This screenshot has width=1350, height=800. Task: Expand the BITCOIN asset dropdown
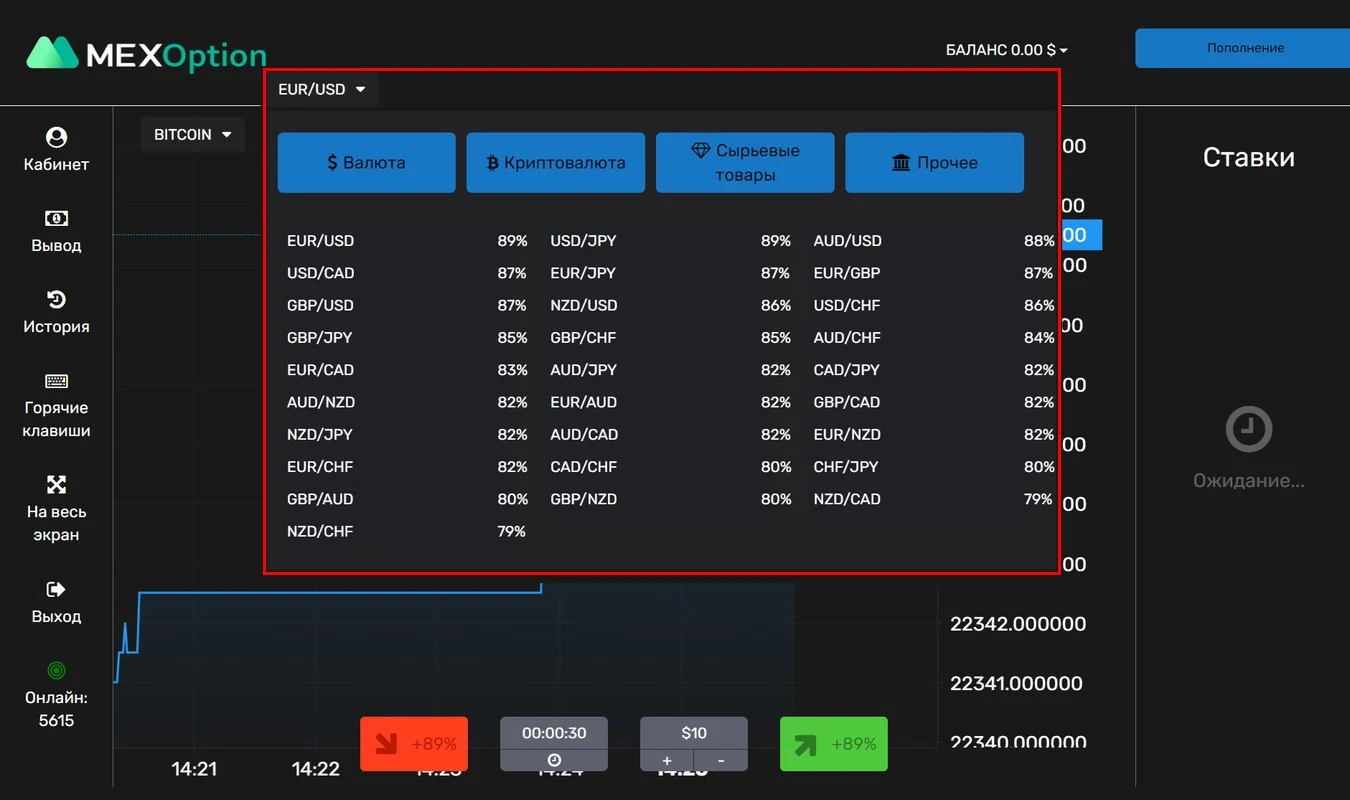pos(192,134)
